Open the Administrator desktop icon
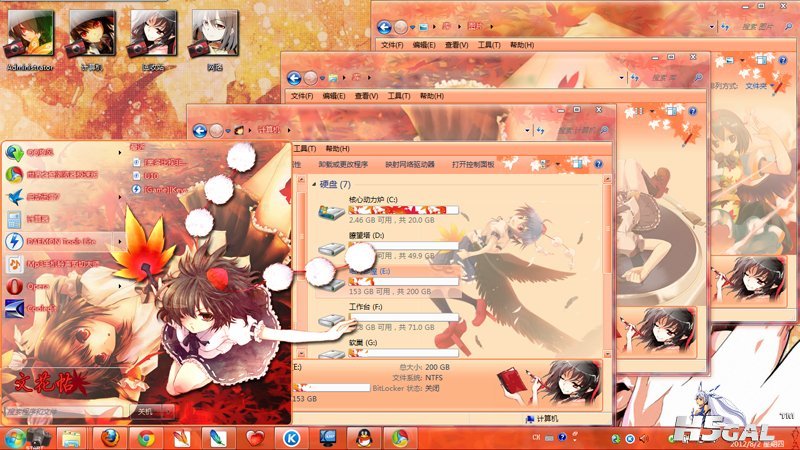The image size is (800, 450). point(30,39)
